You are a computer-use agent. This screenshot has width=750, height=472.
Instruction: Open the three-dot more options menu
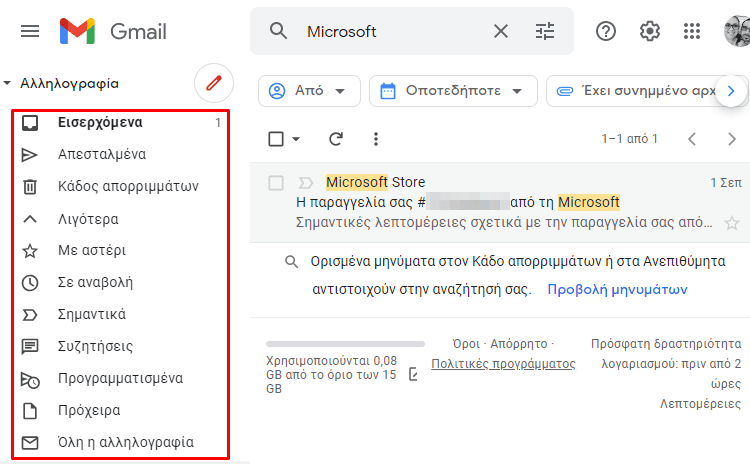(x=376, y=139)
